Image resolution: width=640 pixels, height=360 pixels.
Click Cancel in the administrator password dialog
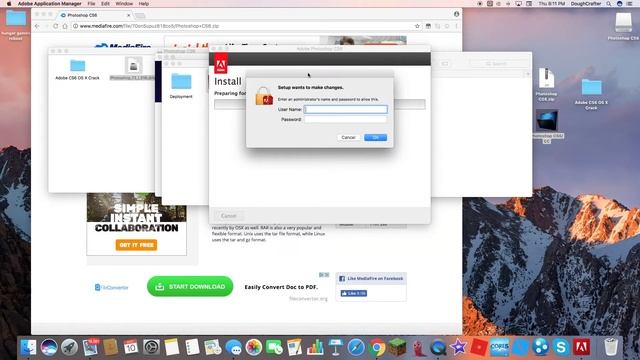[348, 138]
